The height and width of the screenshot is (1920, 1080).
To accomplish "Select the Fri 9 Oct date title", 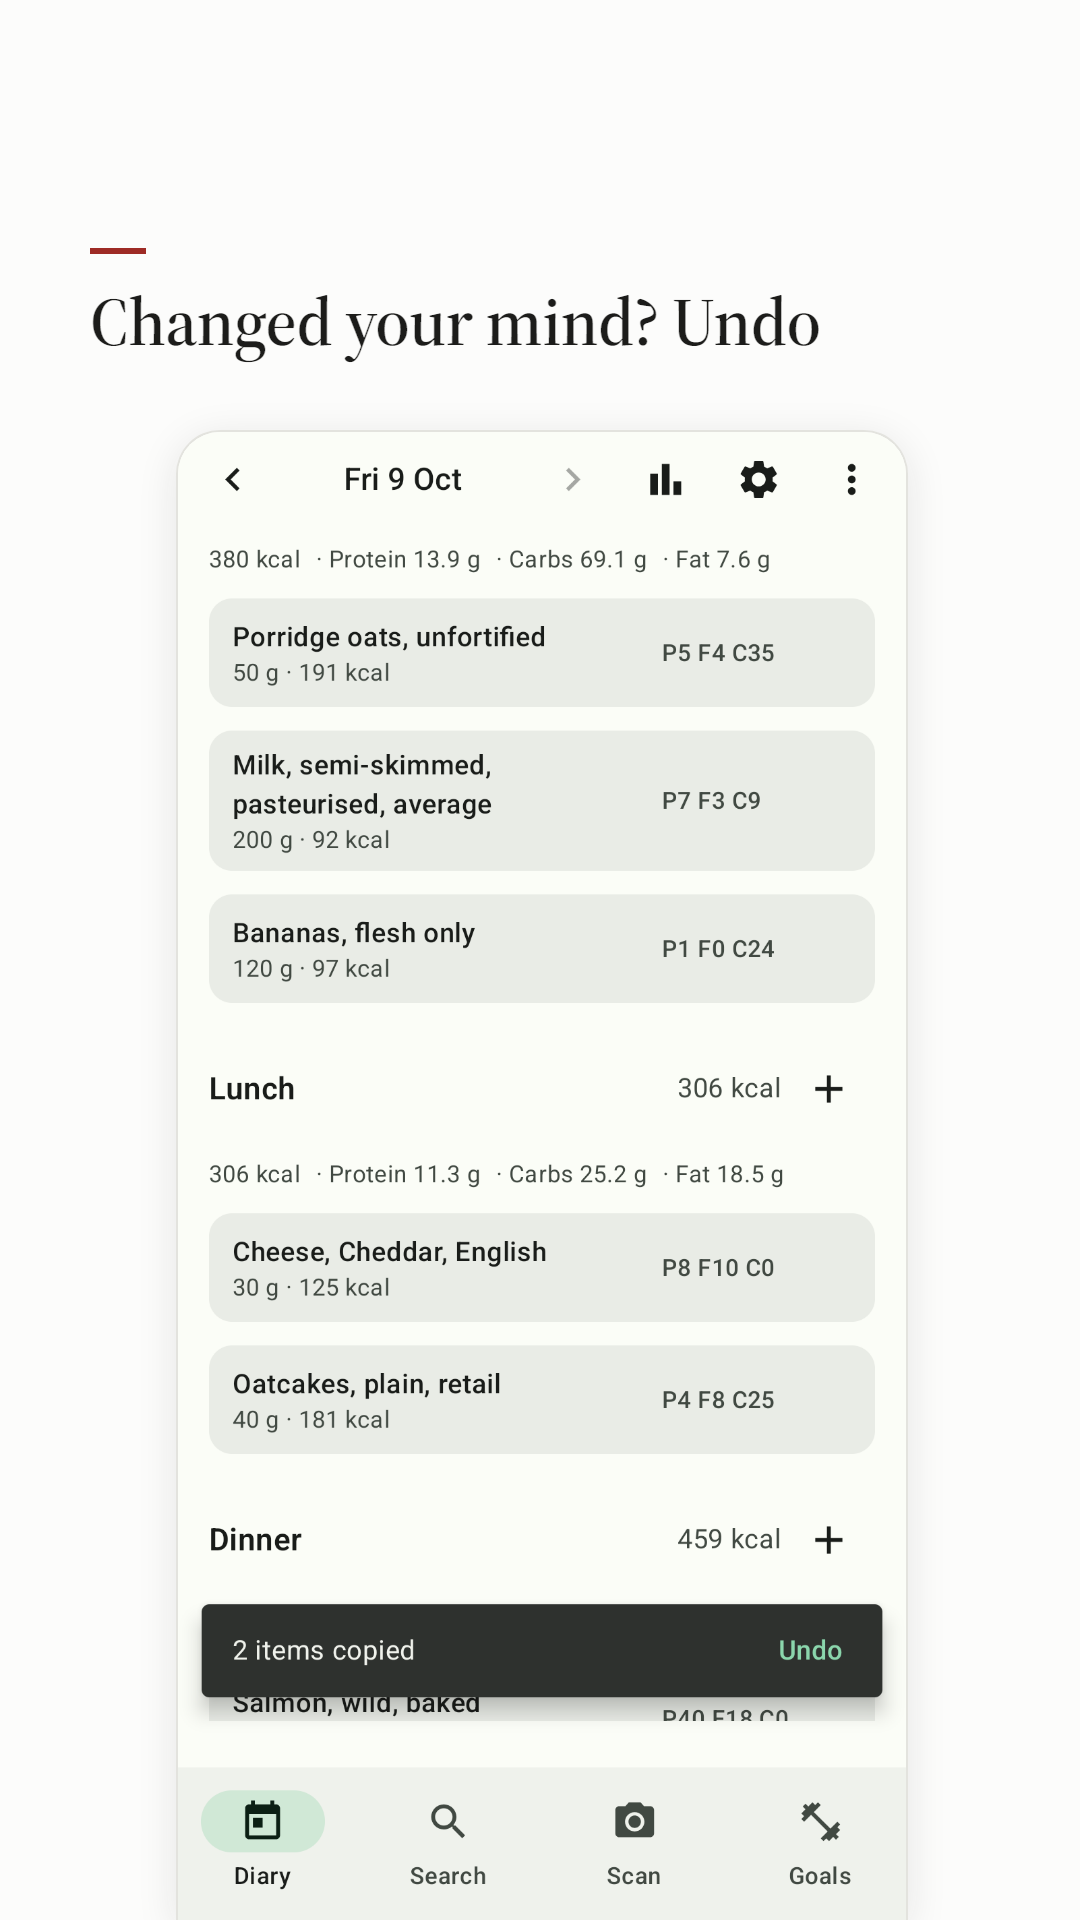I will pyautogui.click(x=403, y=480).
